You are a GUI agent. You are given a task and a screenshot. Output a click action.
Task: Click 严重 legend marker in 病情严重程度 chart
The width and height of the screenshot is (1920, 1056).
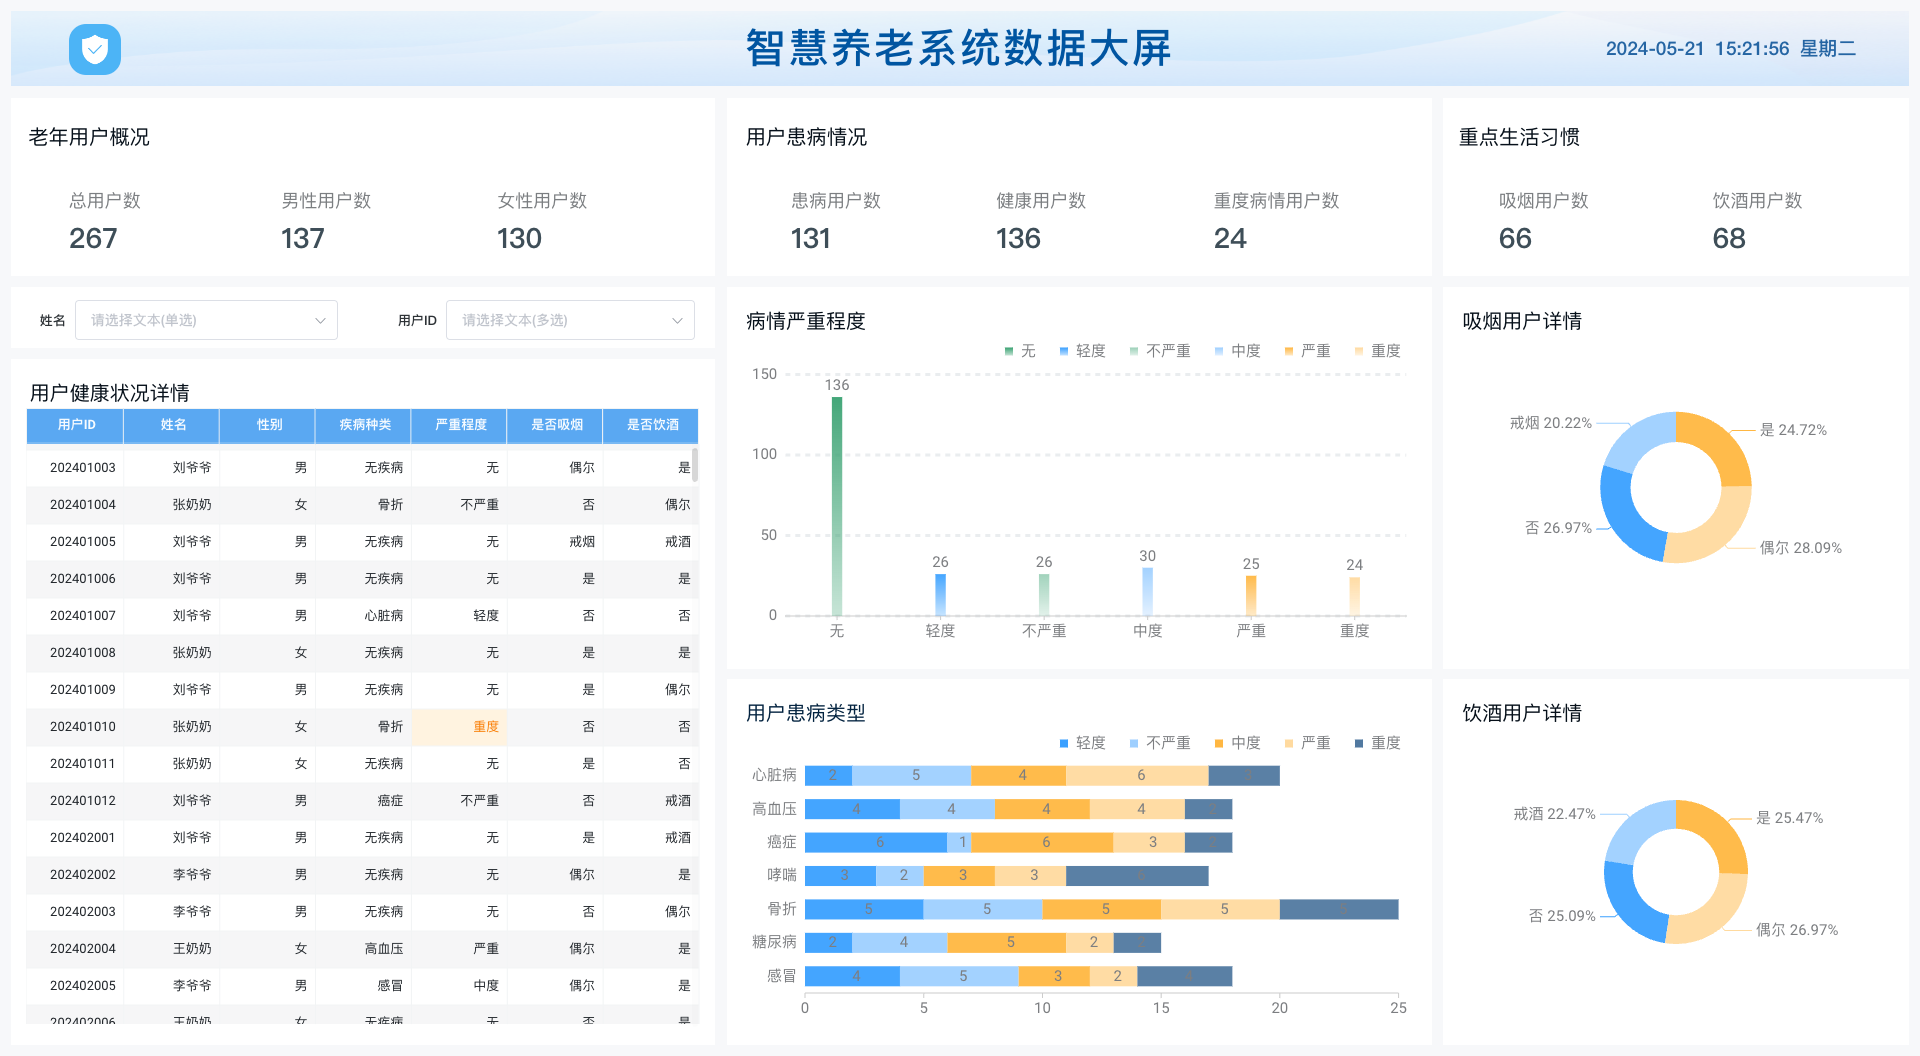[x=1289, y=351]
